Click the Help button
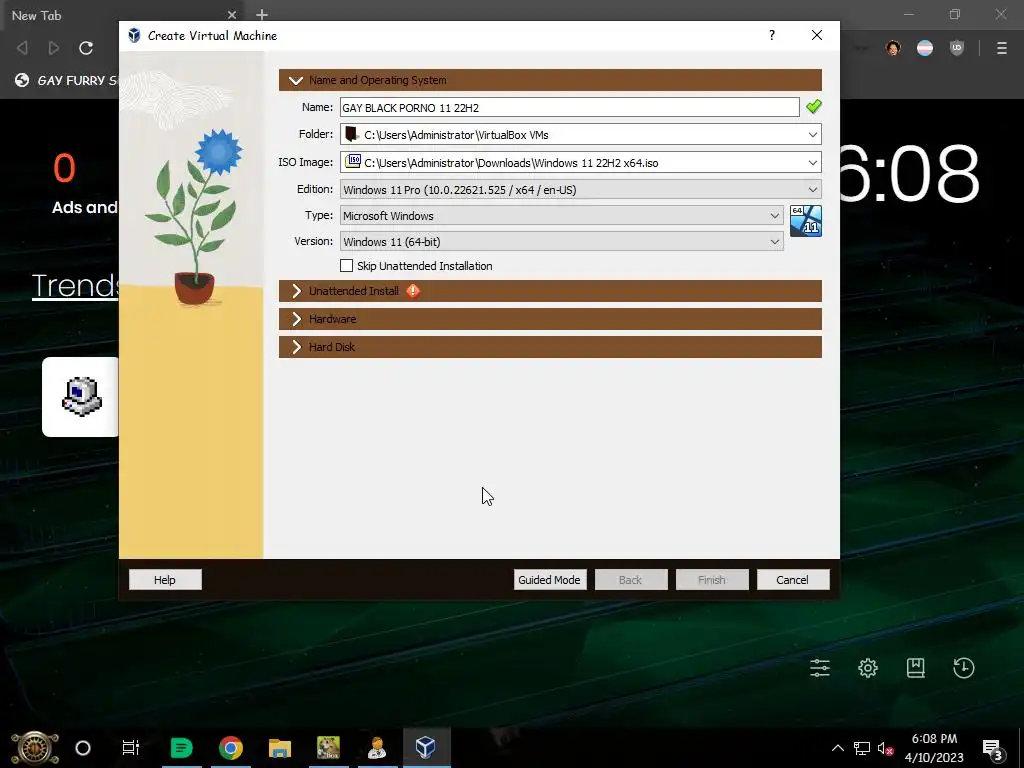Screen dimensions: 1024x768 coord(165,580)
